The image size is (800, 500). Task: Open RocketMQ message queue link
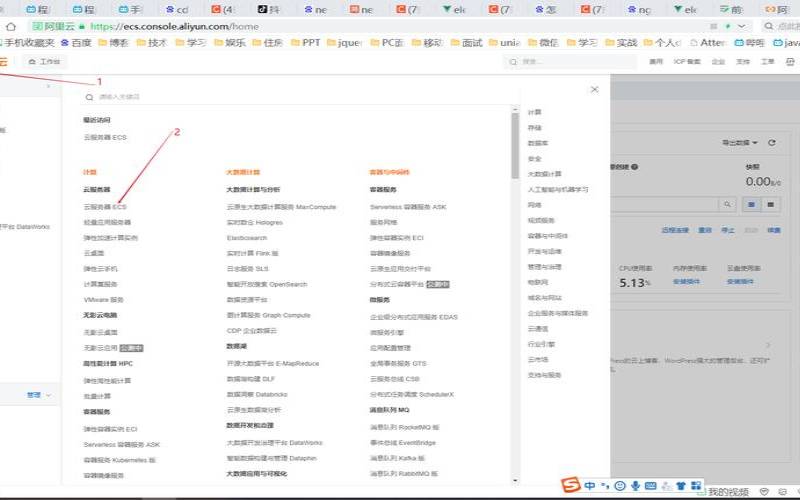(x=405, y=427)
